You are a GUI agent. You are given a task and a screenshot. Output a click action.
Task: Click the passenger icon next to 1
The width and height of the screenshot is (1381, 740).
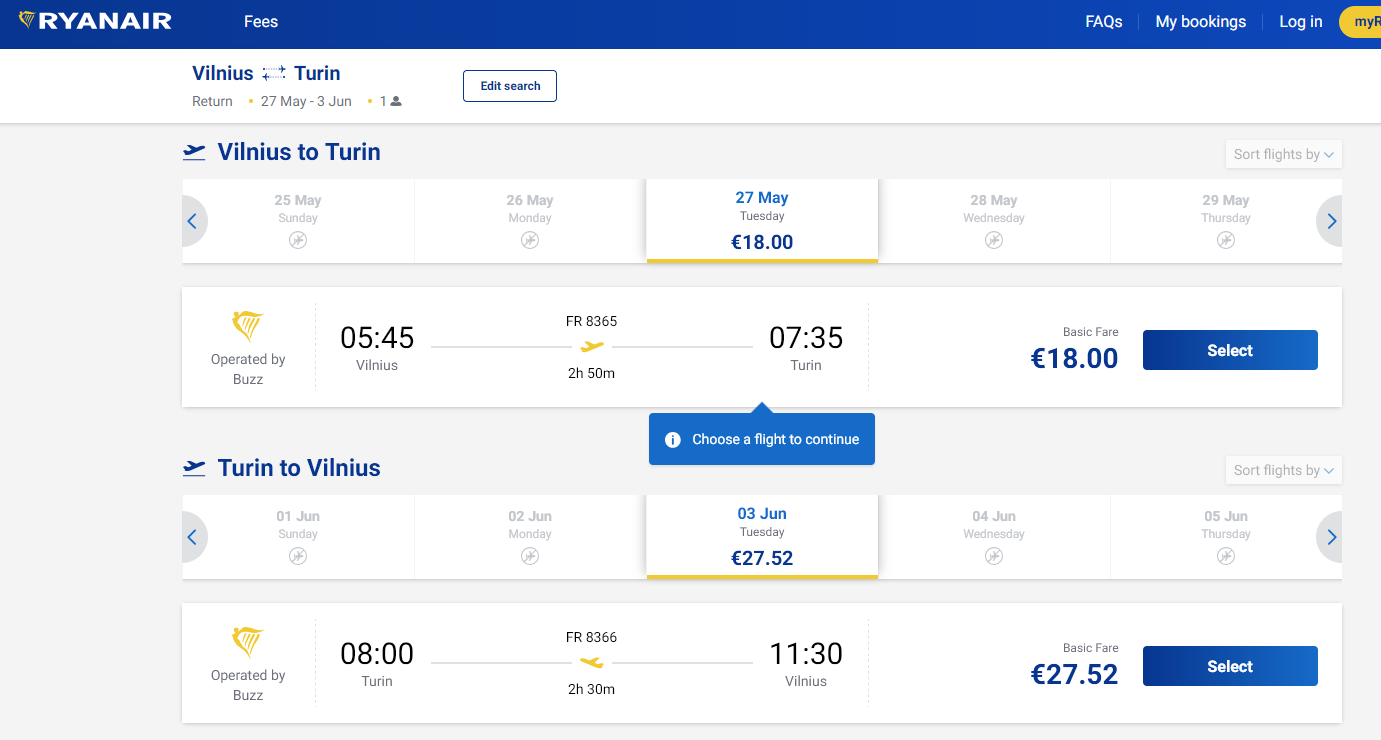click(x=396, y=101)
